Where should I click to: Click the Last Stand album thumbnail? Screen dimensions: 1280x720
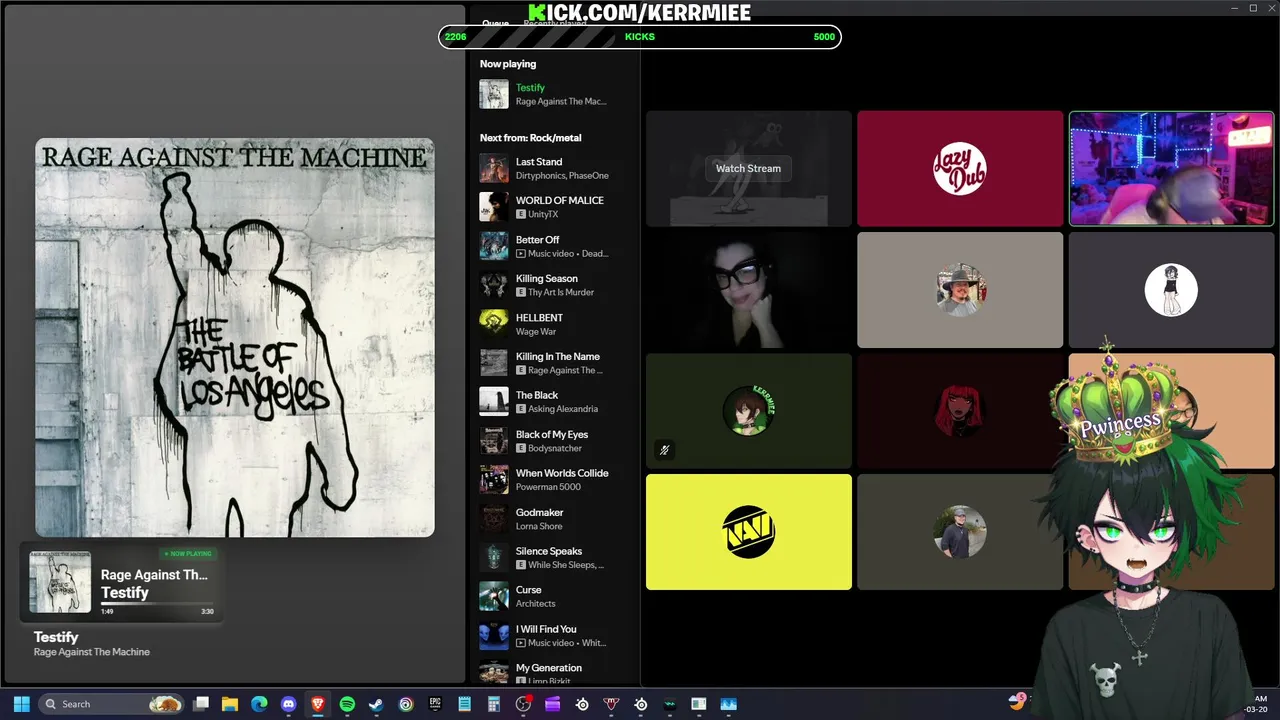494,168
